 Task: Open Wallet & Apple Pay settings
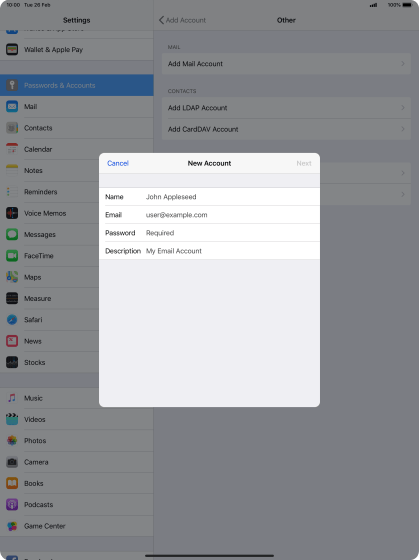click(77, 50)
